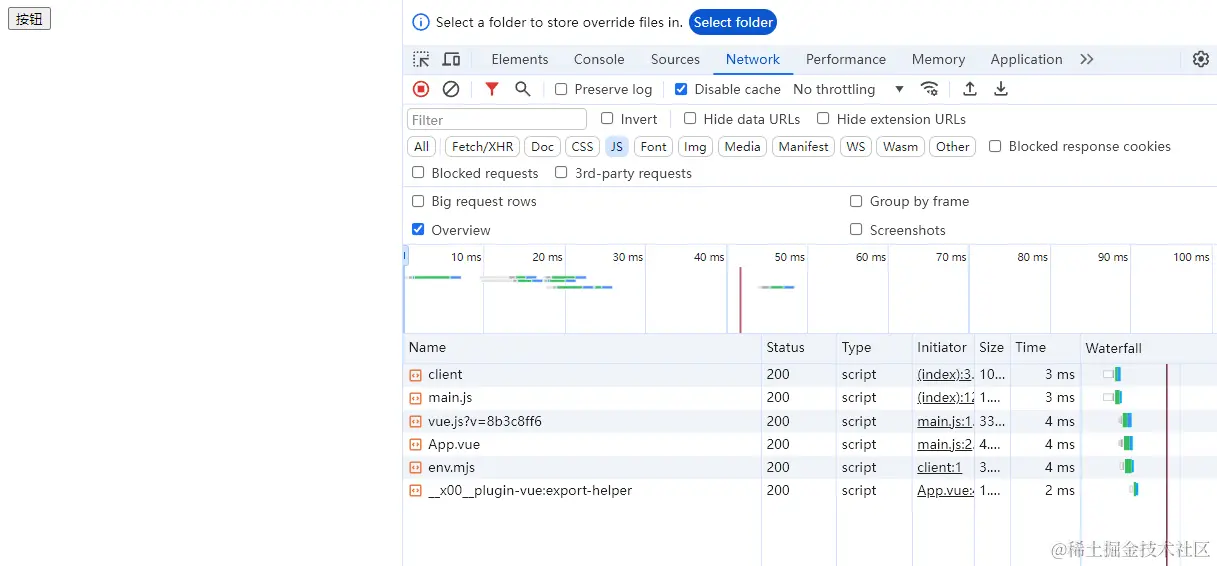1217x566 pixels.
Task: Filter by Doc type
Action: (542, 146)
